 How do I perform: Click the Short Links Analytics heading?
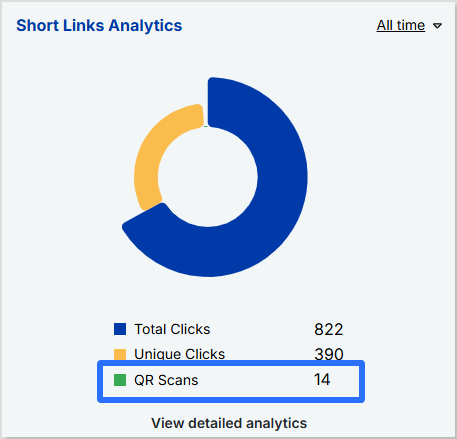tap(99, 25)
